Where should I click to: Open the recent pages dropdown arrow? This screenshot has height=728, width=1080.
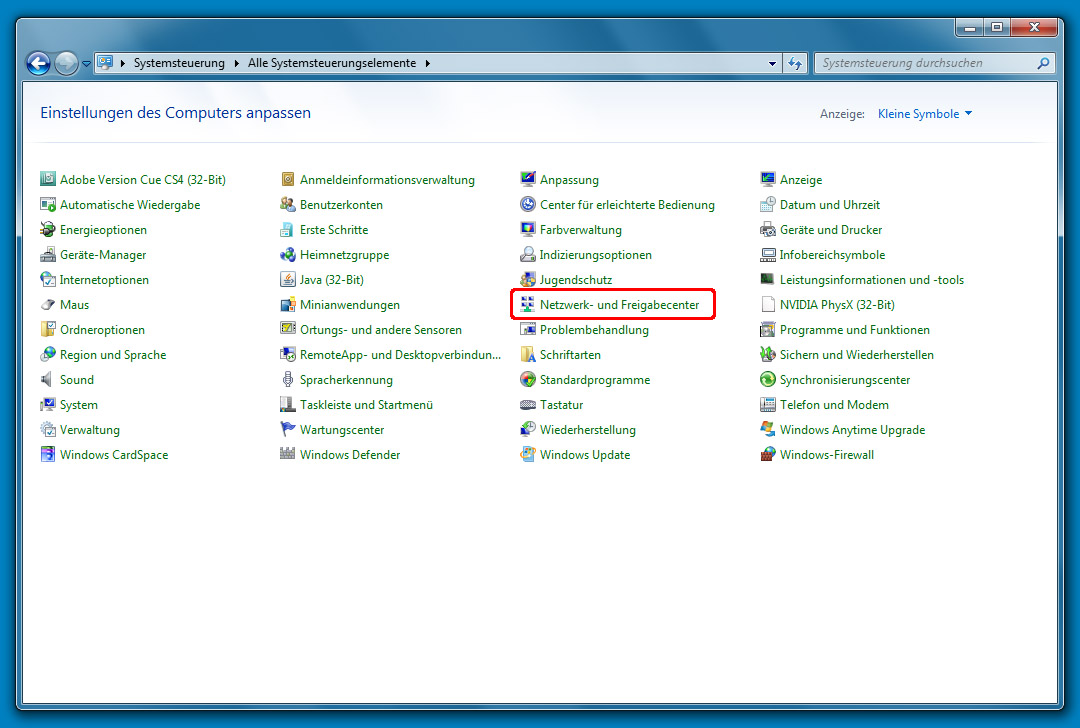pos(86,63)
